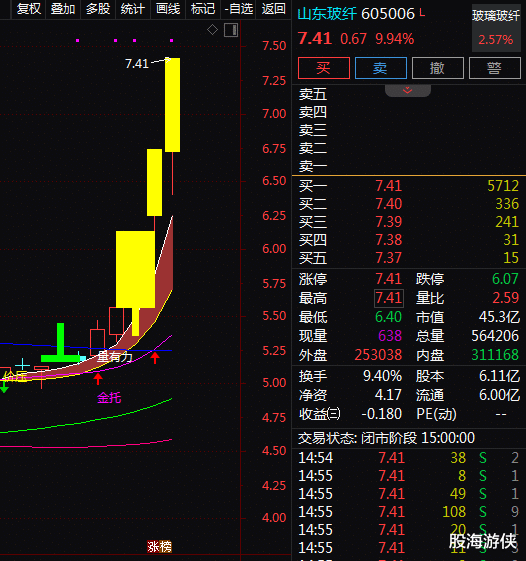Remove stock via -自选 button
This screenshot has width=526, height=561.
point(238,9)
